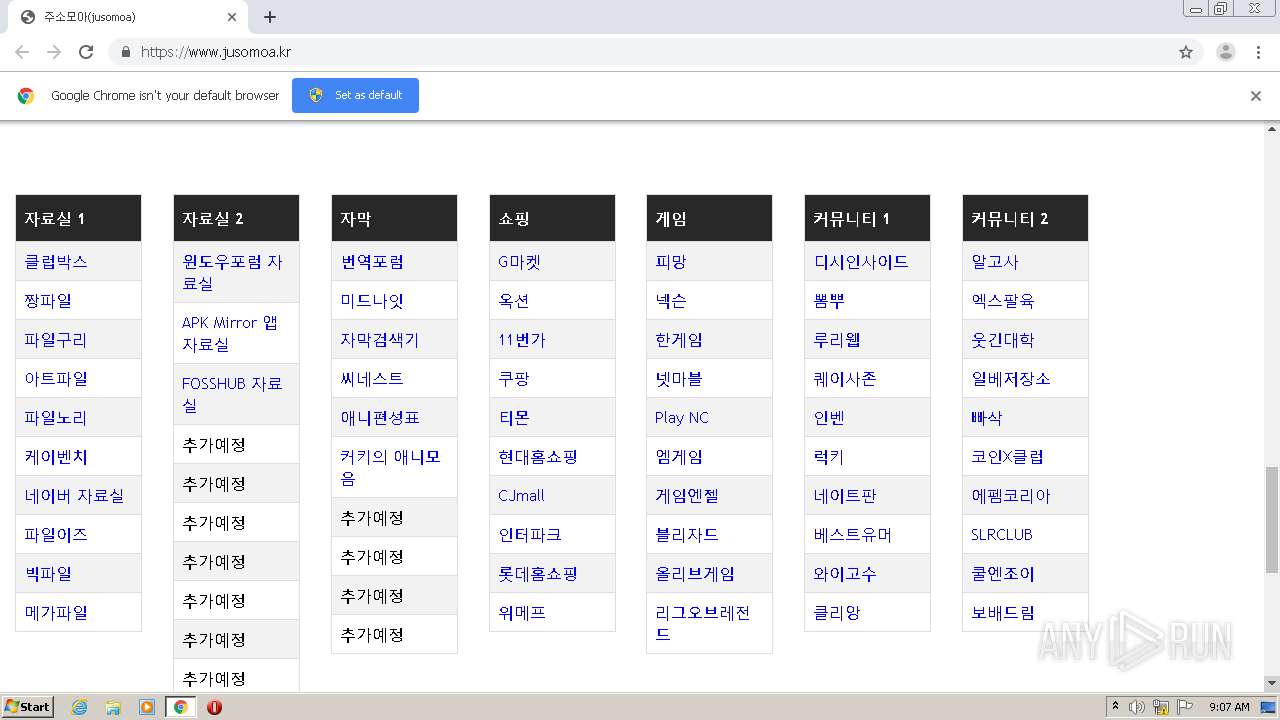Open File Explorer from the taskbar
Image resolution: width=1280 pixels, height=720 pixels.
[x=113, y=707]
